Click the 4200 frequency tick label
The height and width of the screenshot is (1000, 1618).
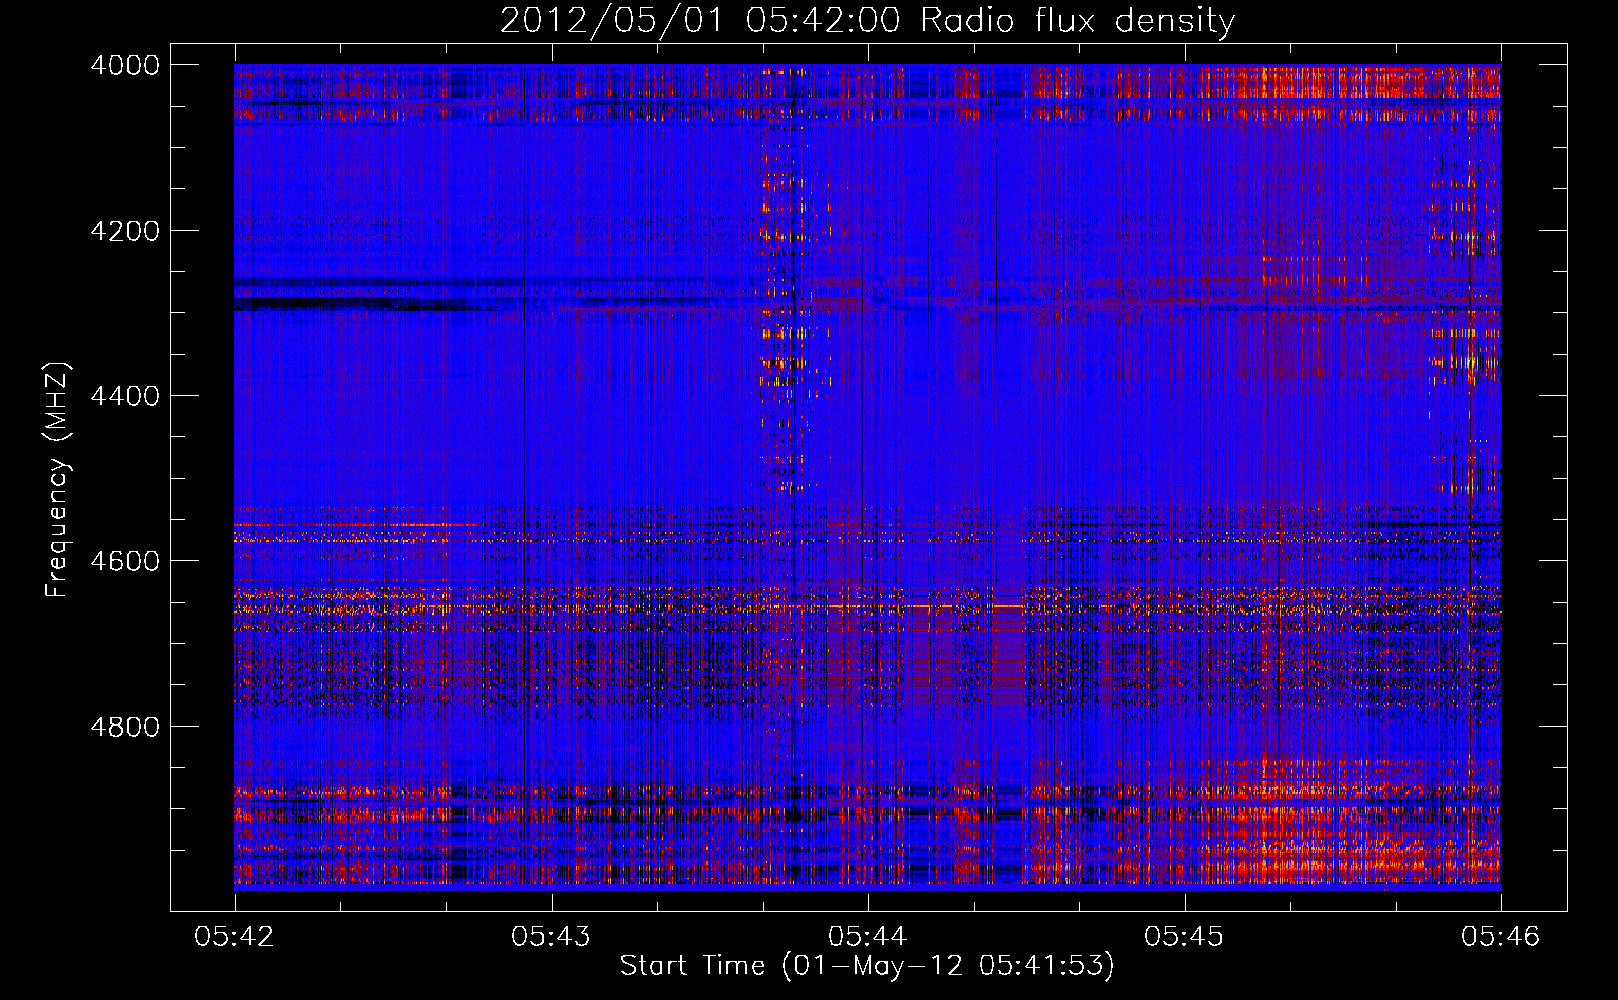click(124, 231)
